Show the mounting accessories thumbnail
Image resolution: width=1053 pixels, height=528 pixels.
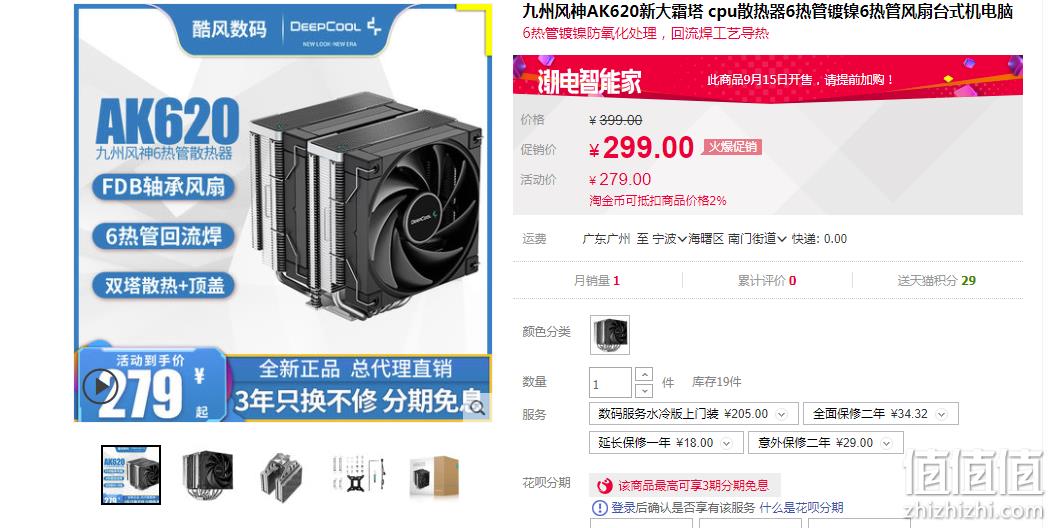pos(359,474)
